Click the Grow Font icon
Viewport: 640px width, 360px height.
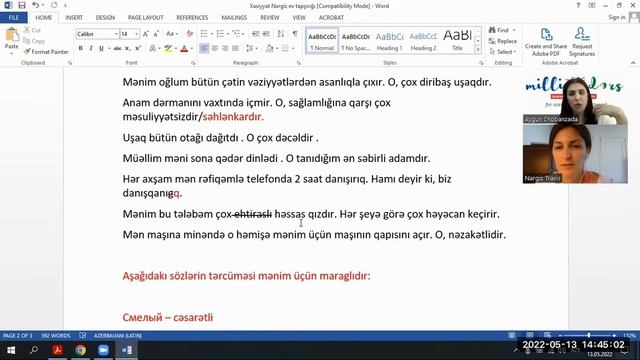coord(146,34)
